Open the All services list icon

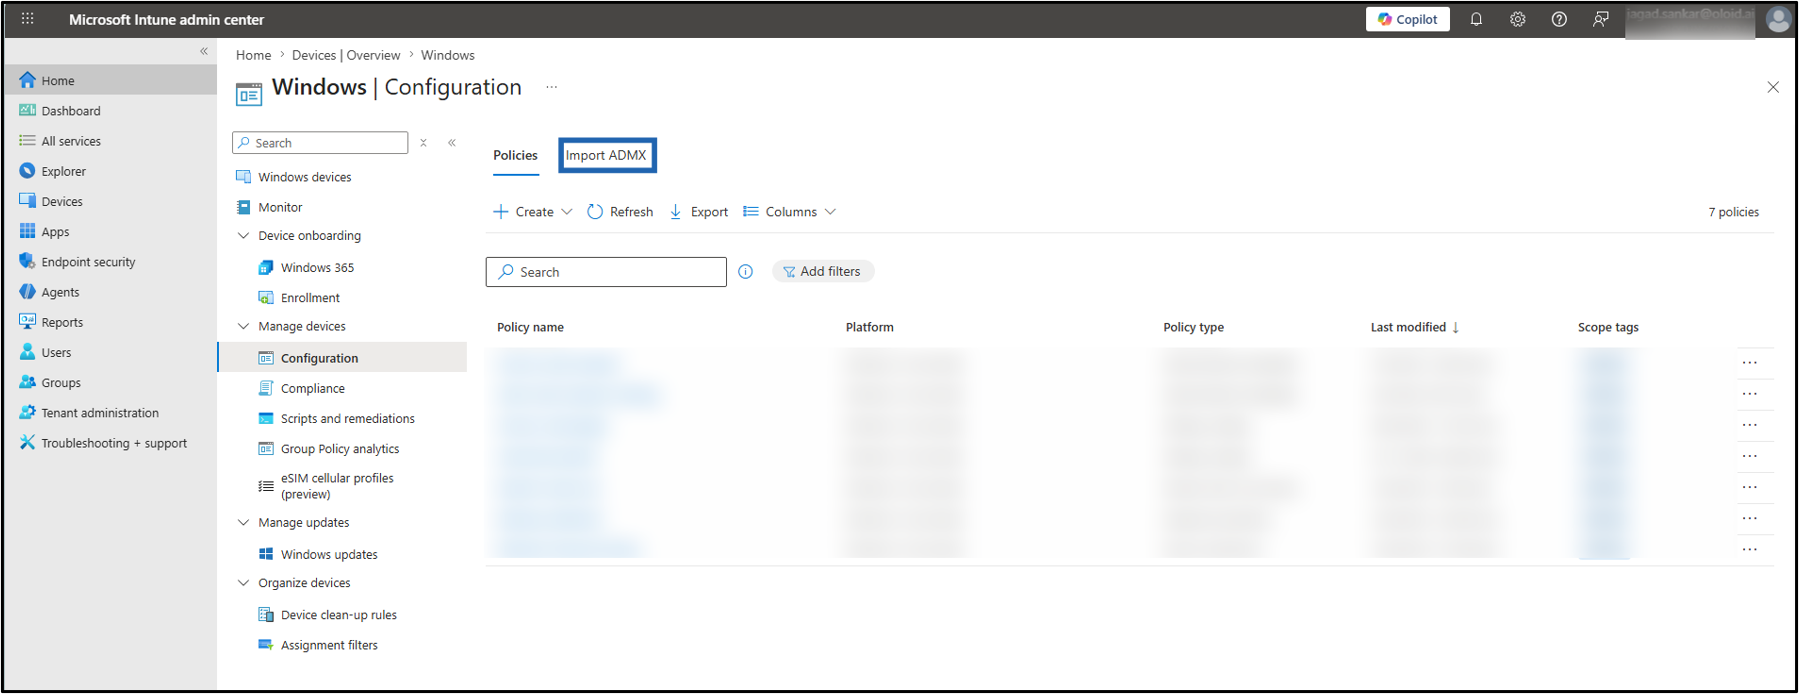click(x=27, y=140)
